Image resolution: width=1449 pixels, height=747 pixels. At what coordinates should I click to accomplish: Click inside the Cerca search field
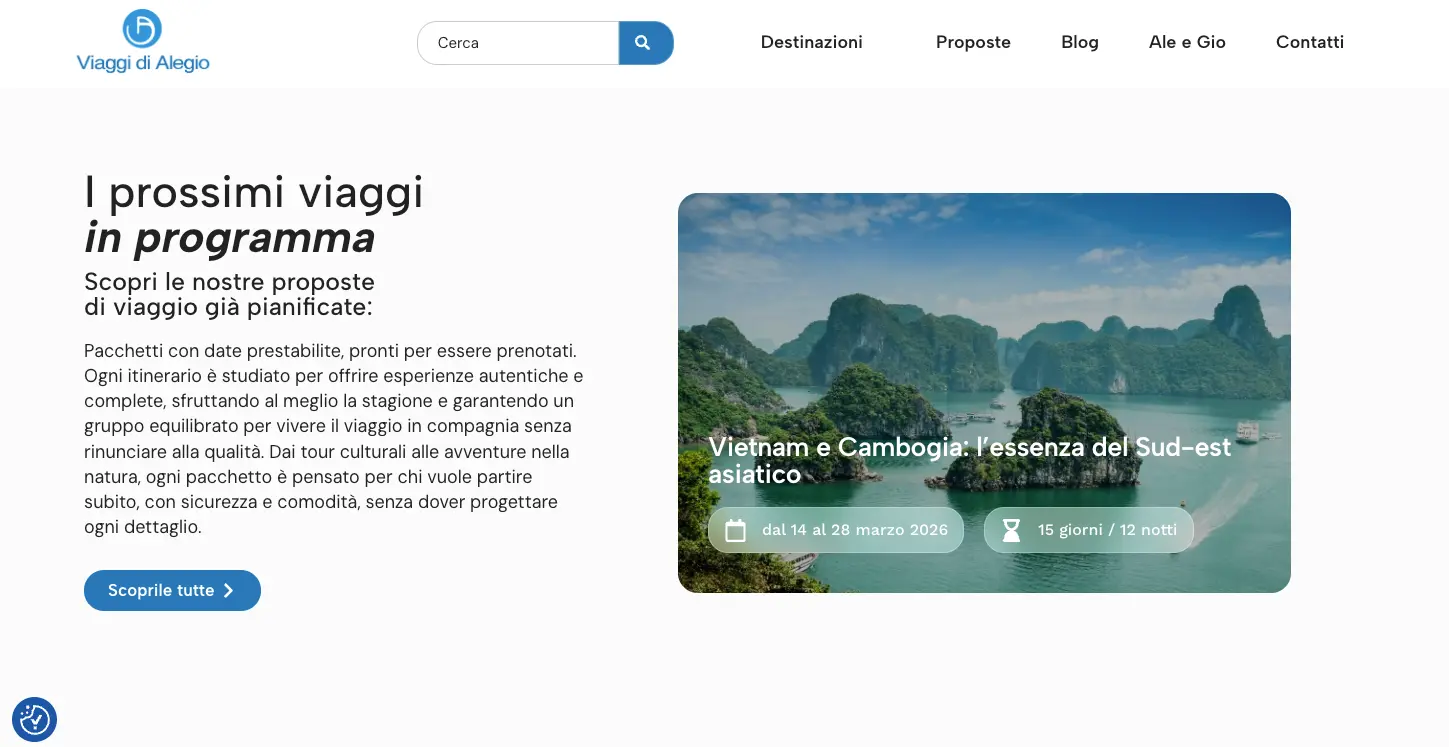pyautogui.click(x=518, y=43)
